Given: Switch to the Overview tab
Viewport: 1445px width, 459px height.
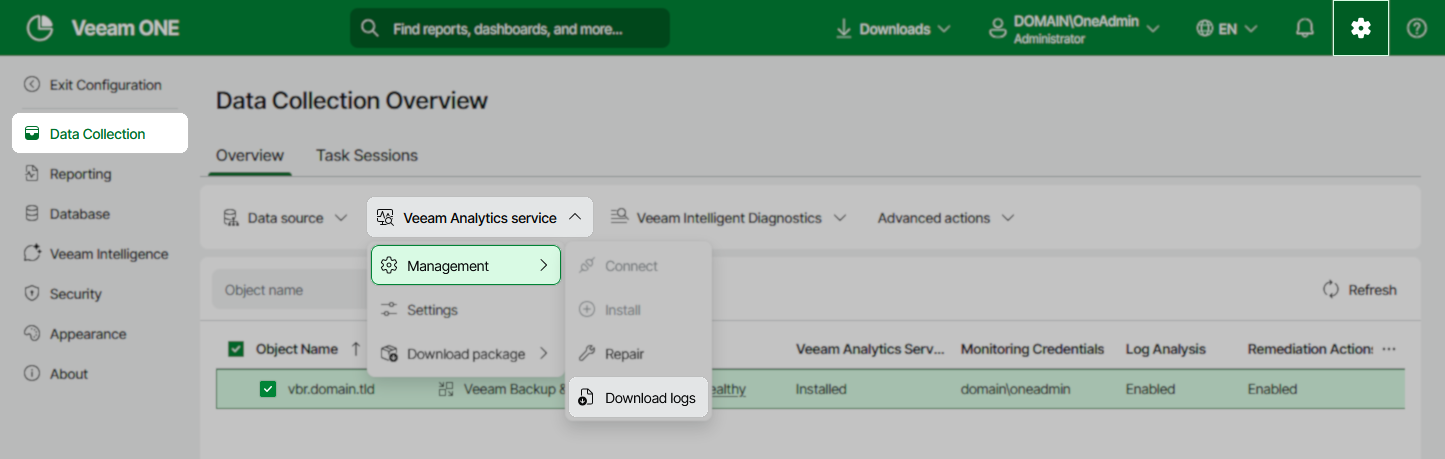Looking at the screenshot, I should pos(250,155).
